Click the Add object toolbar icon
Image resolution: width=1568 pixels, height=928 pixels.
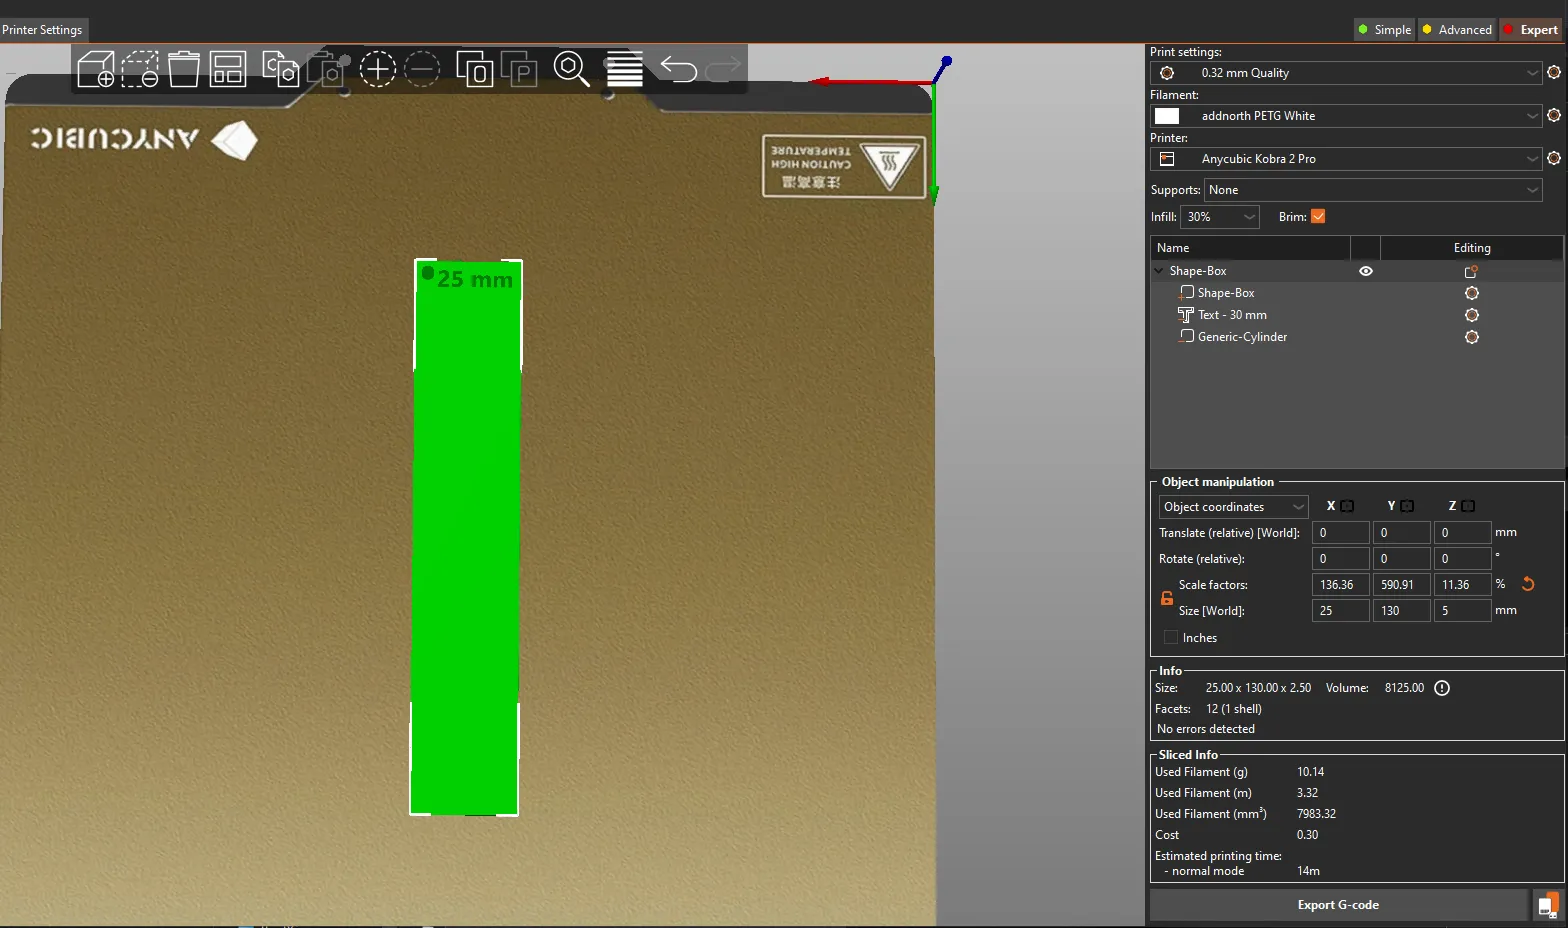click(96, 69)
